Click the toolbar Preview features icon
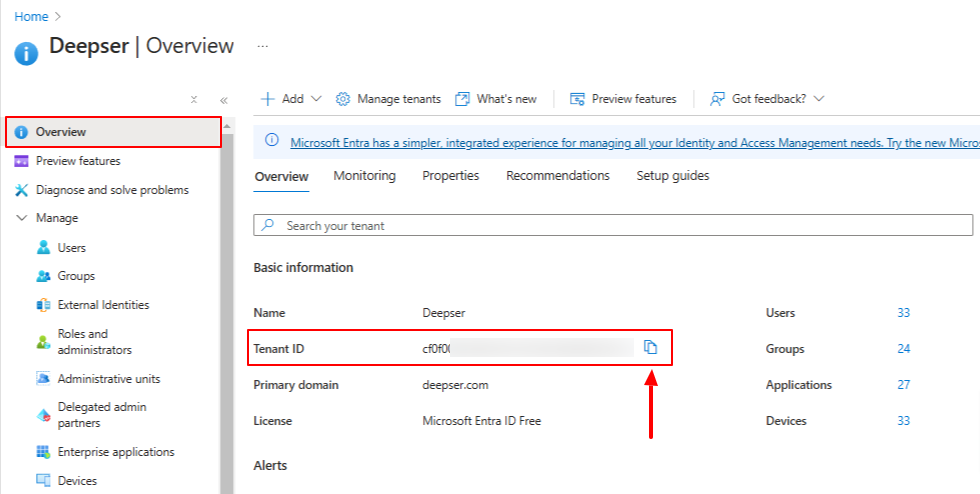Image resolution: width=980 pixels, height=494 pixels. (577, 99)
